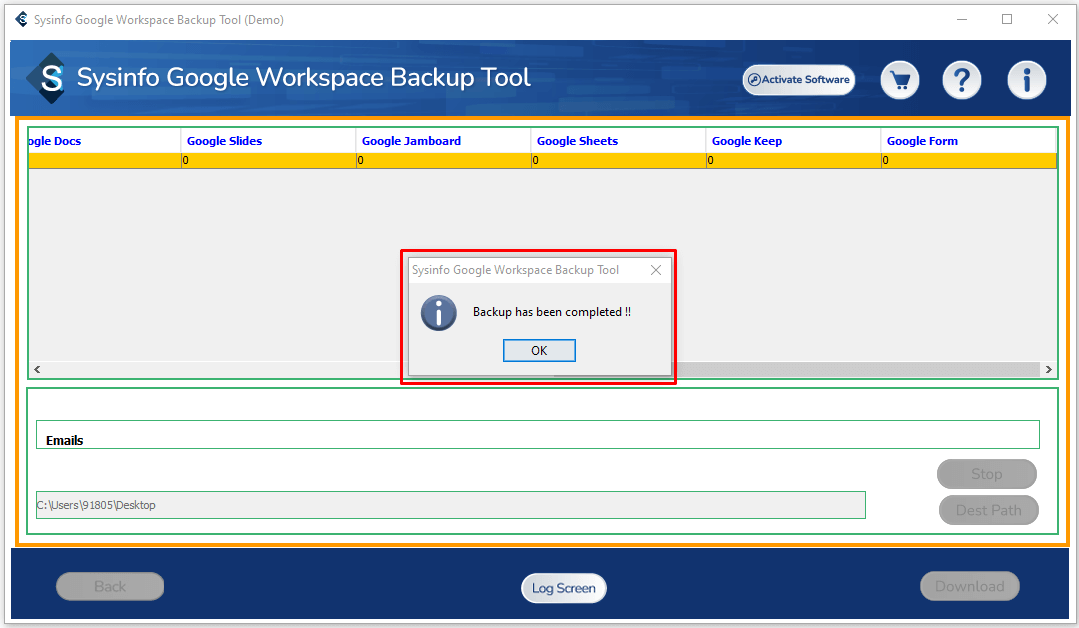Select the 0 cell under Google Slides
This screenshot has height=628, width=1079.
coord(268,160)
